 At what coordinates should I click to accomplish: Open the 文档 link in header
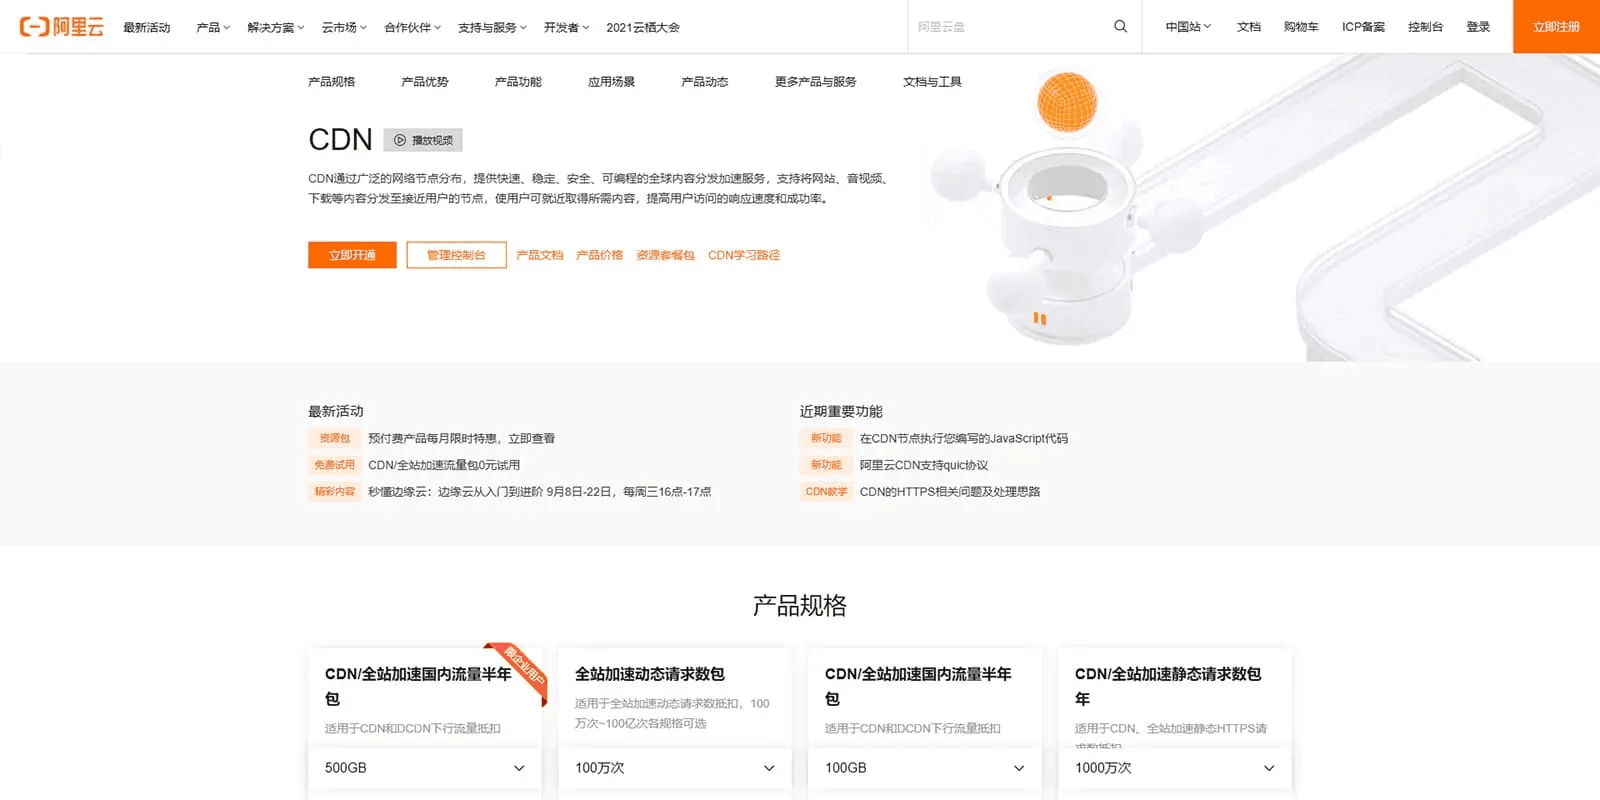(1249, 27)
